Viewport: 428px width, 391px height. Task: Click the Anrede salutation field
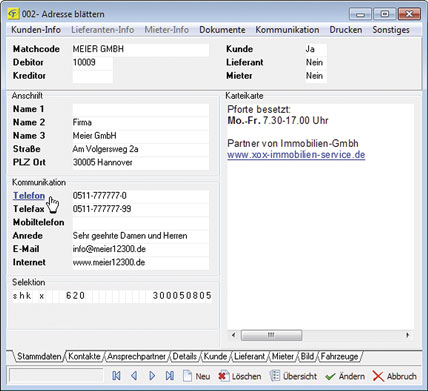(141, 236)
